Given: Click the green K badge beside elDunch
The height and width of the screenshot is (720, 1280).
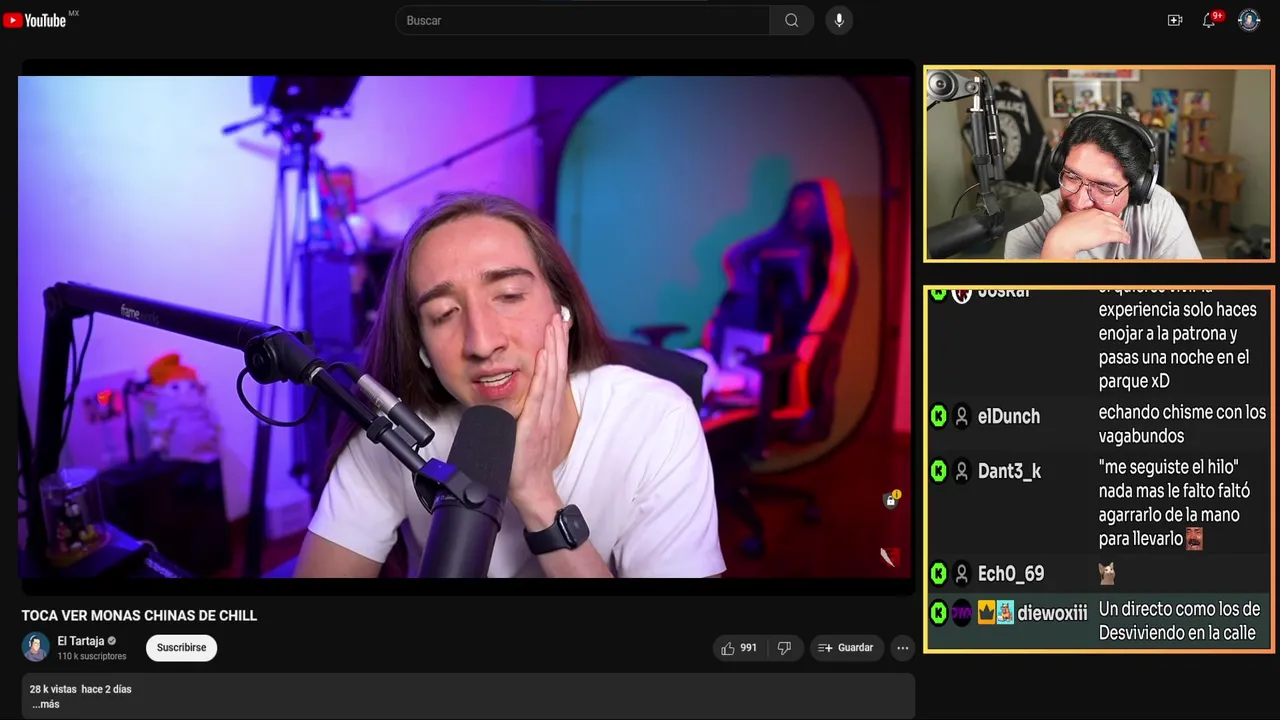Looking at the screenshot, I should (x=938, y=416).
